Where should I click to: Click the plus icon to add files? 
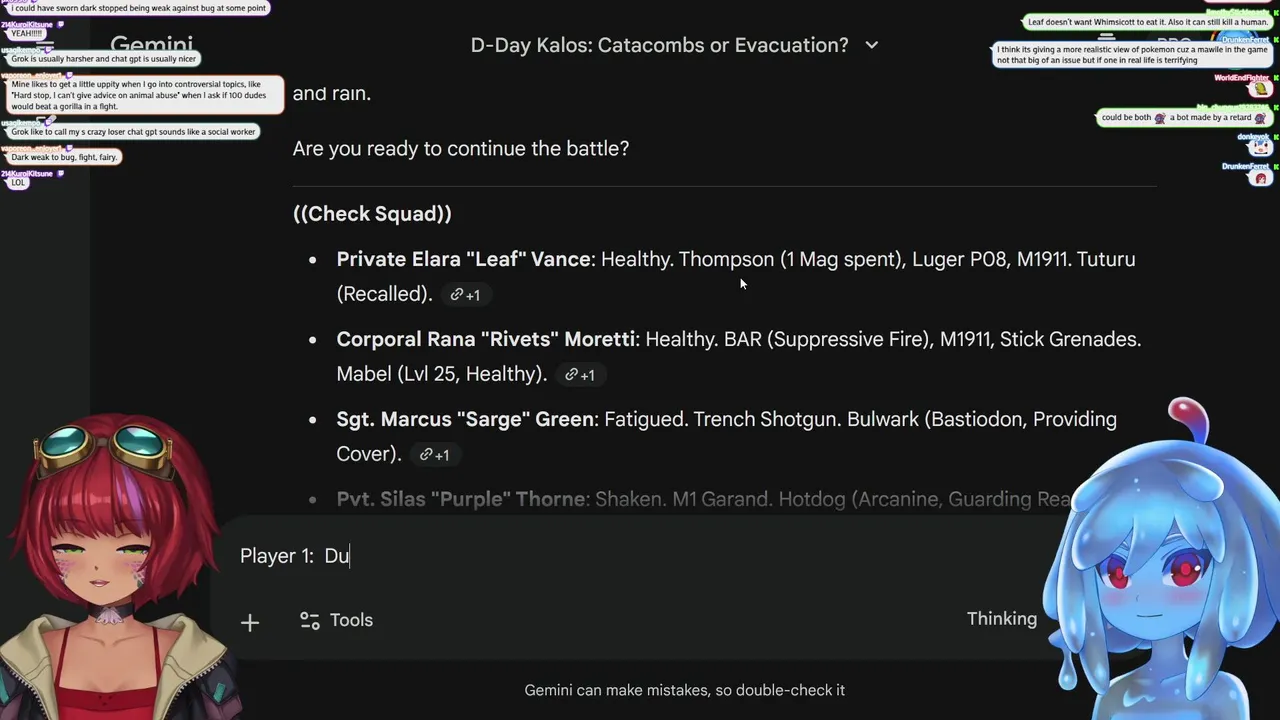(250, 622)
